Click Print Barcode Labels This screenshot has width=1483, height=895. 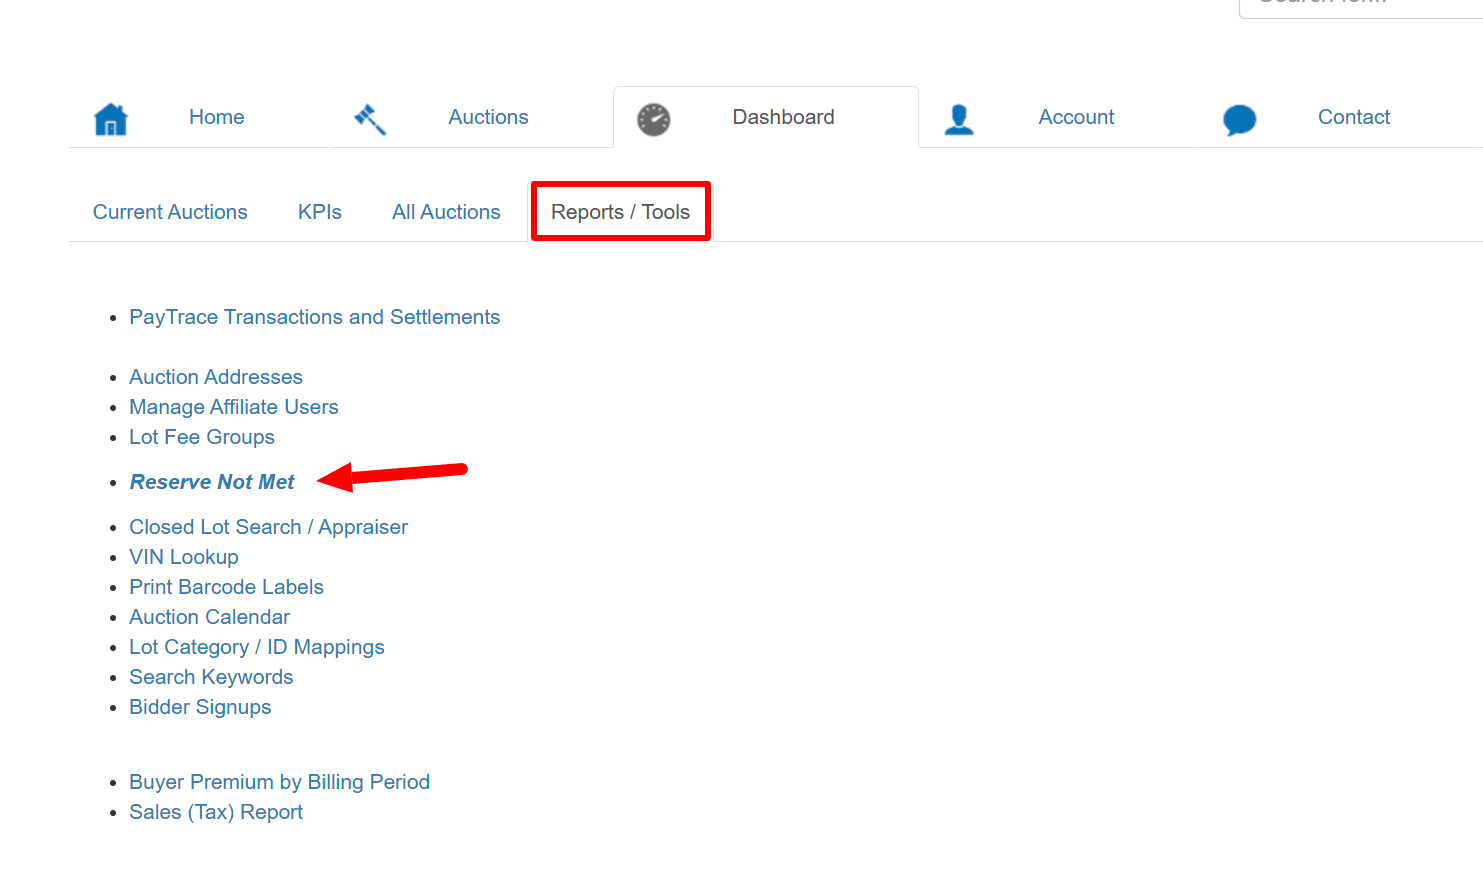click(x=226, y=587)
